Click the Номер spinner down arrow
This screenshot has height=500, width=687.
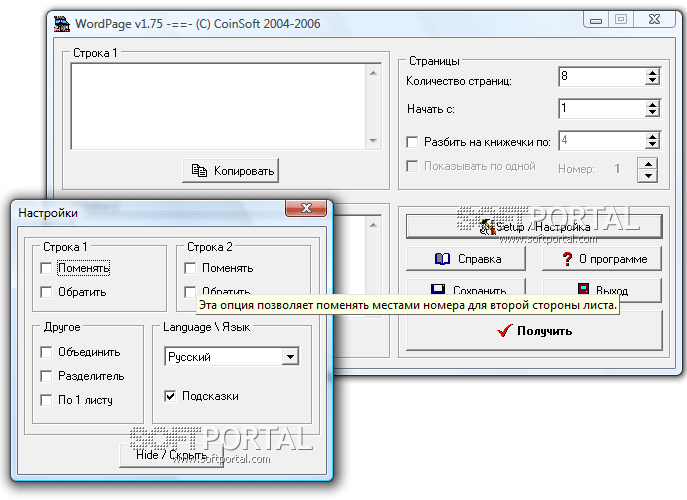point(648,176)
